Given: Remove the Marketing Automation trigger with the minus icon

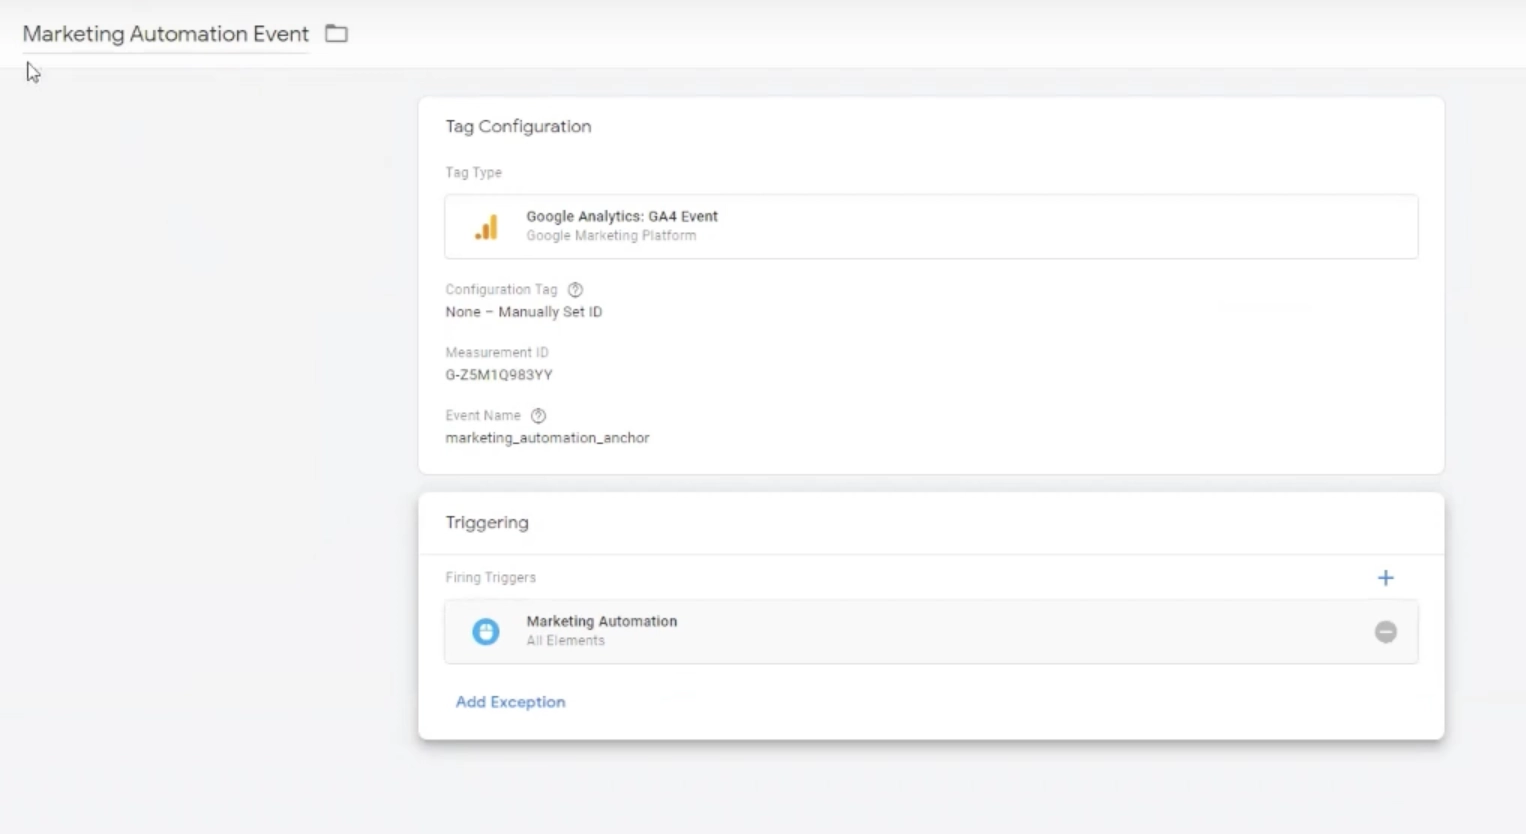Looking at the screenshot, I should point(1386,632).
